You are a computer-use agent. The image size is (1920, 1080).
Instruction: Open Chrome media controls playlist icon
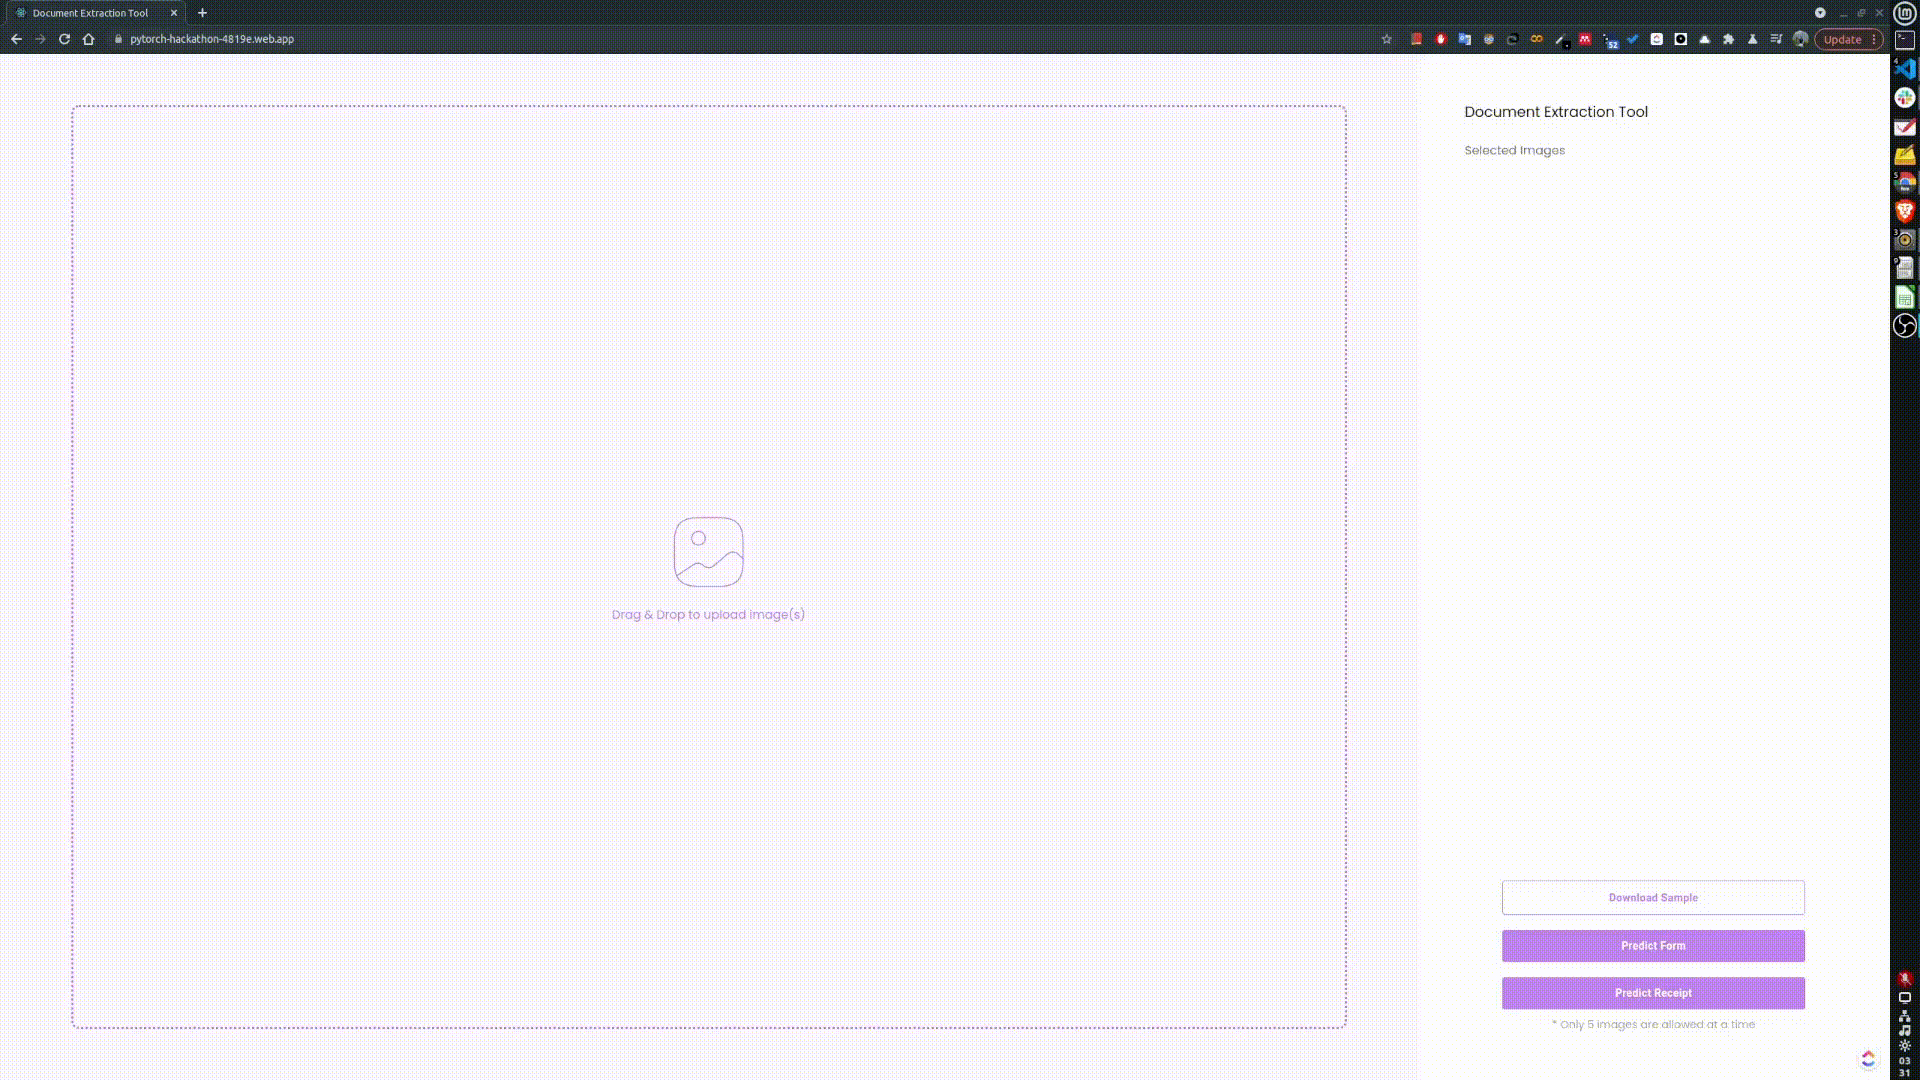(1776, 39)
